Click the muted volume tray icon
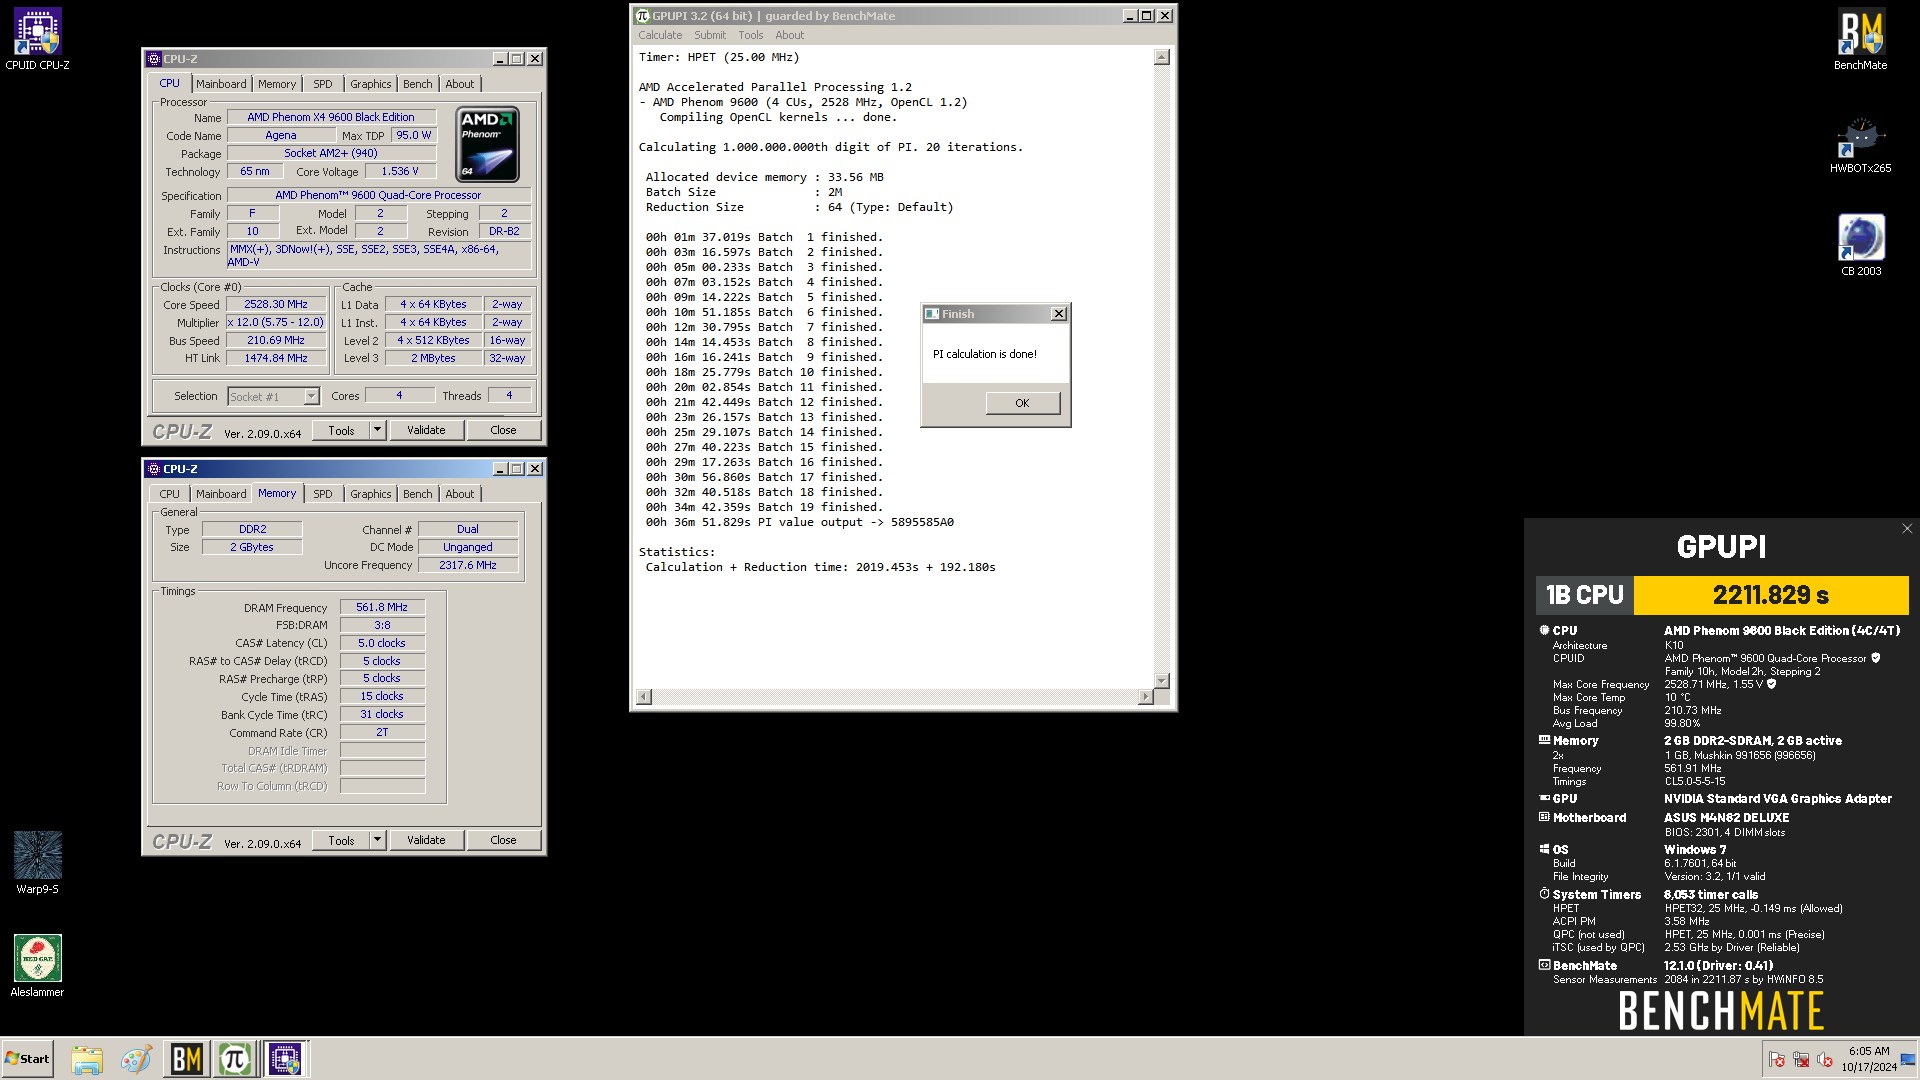1920x1080 pixels. click(x=1824, y=1059)
